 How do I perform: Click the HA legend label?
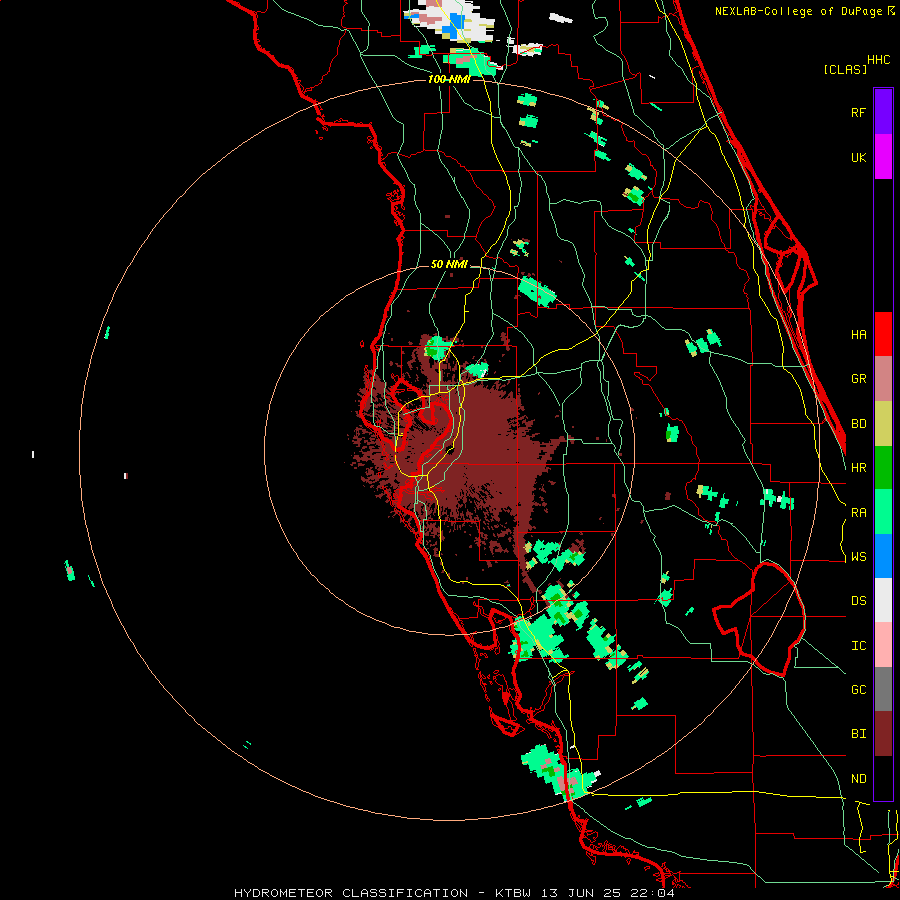click(858, 335)
